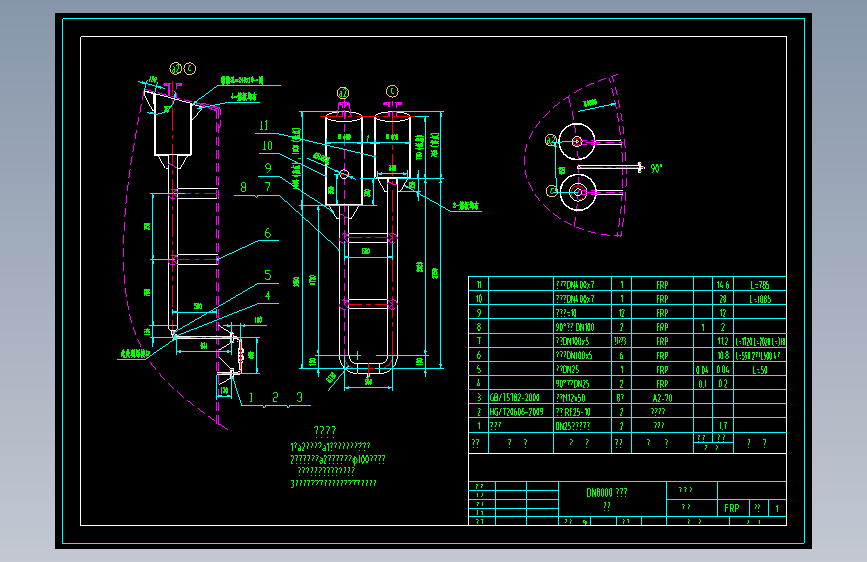Click the '14.6' weight cell in row 11
The width and height of the screenshot is (867, 562).
point(723,285)
